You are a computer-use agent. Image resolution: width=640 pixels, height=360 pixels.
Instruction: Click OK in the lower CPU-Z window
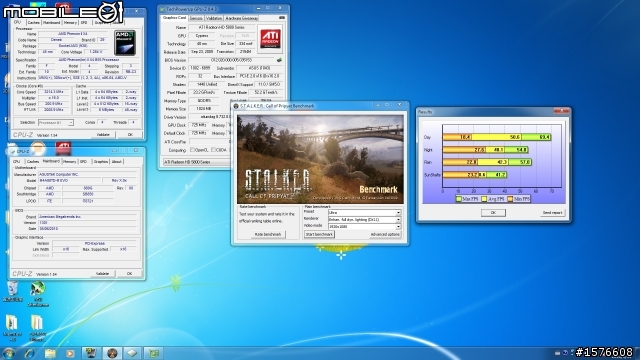(129, 273)
